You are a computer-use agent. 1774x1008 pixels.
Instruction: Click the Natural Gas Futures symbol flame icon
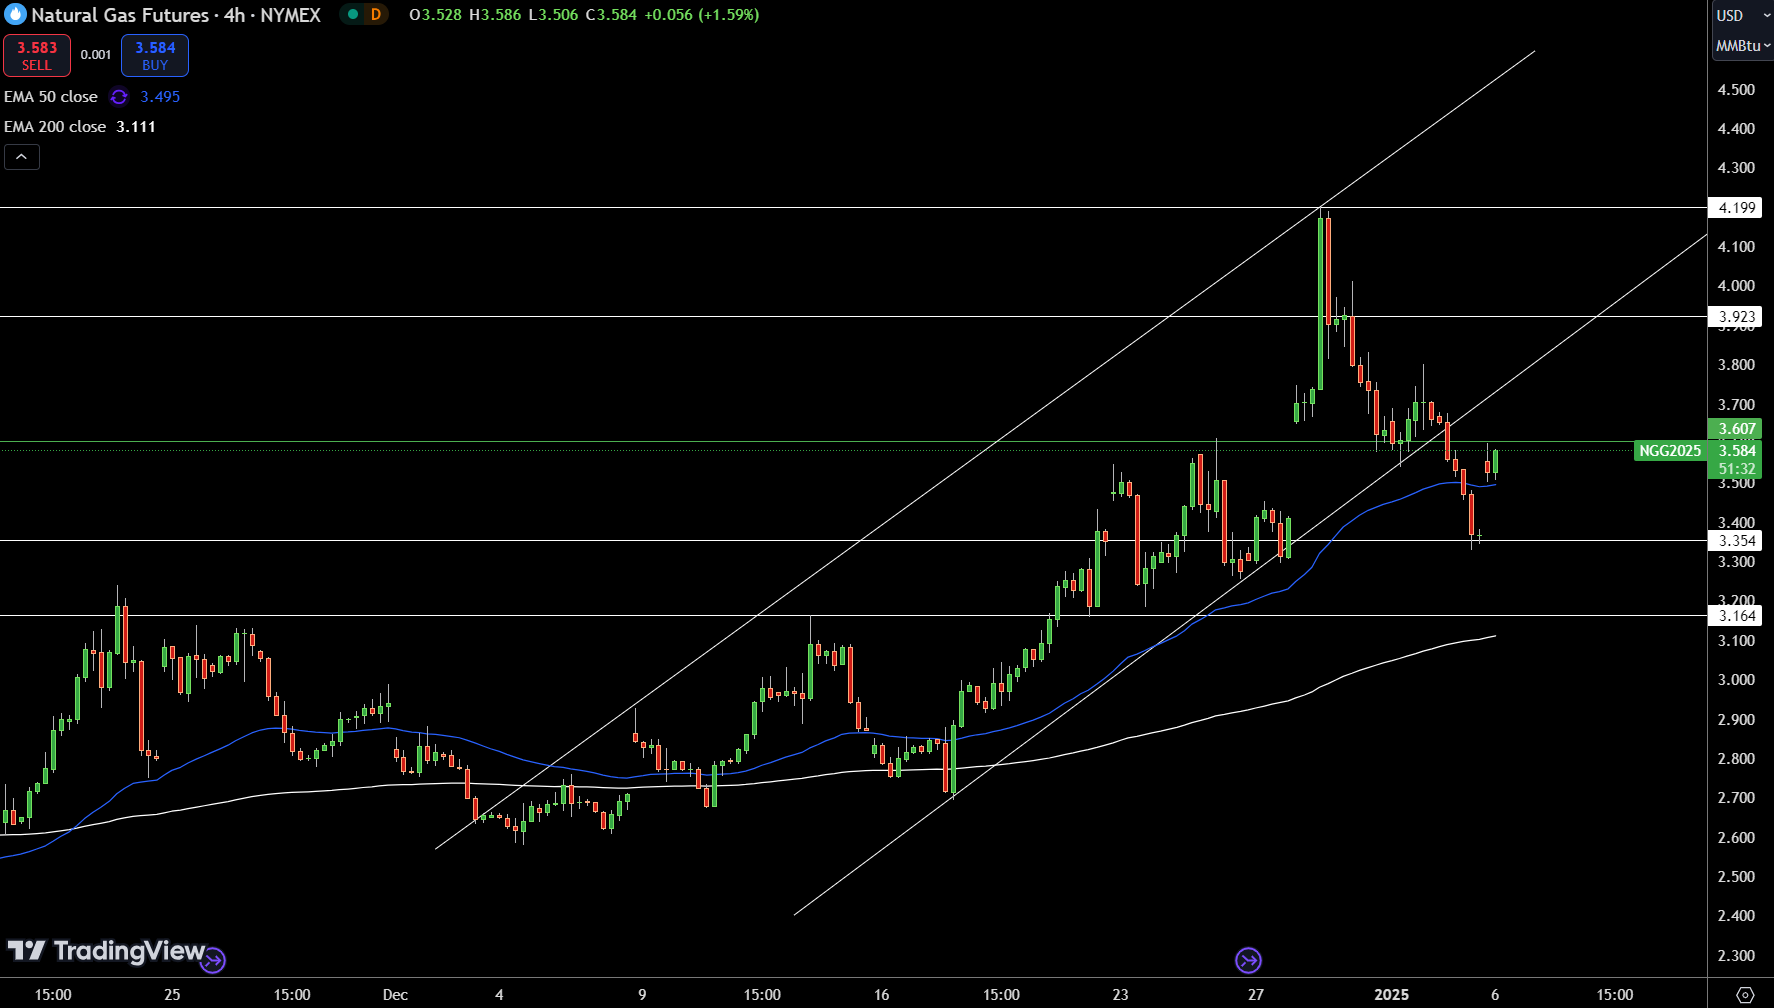point(14,15)
